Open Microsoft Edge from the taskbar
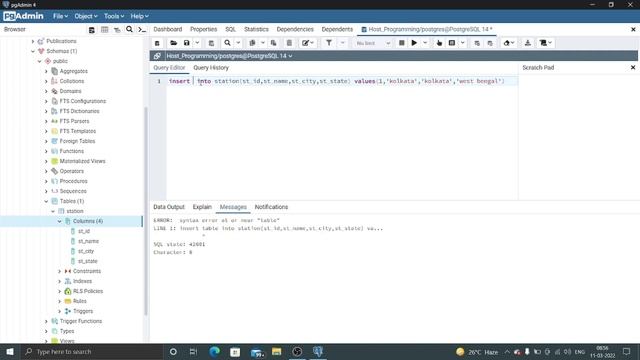 [x=215, y=352]
